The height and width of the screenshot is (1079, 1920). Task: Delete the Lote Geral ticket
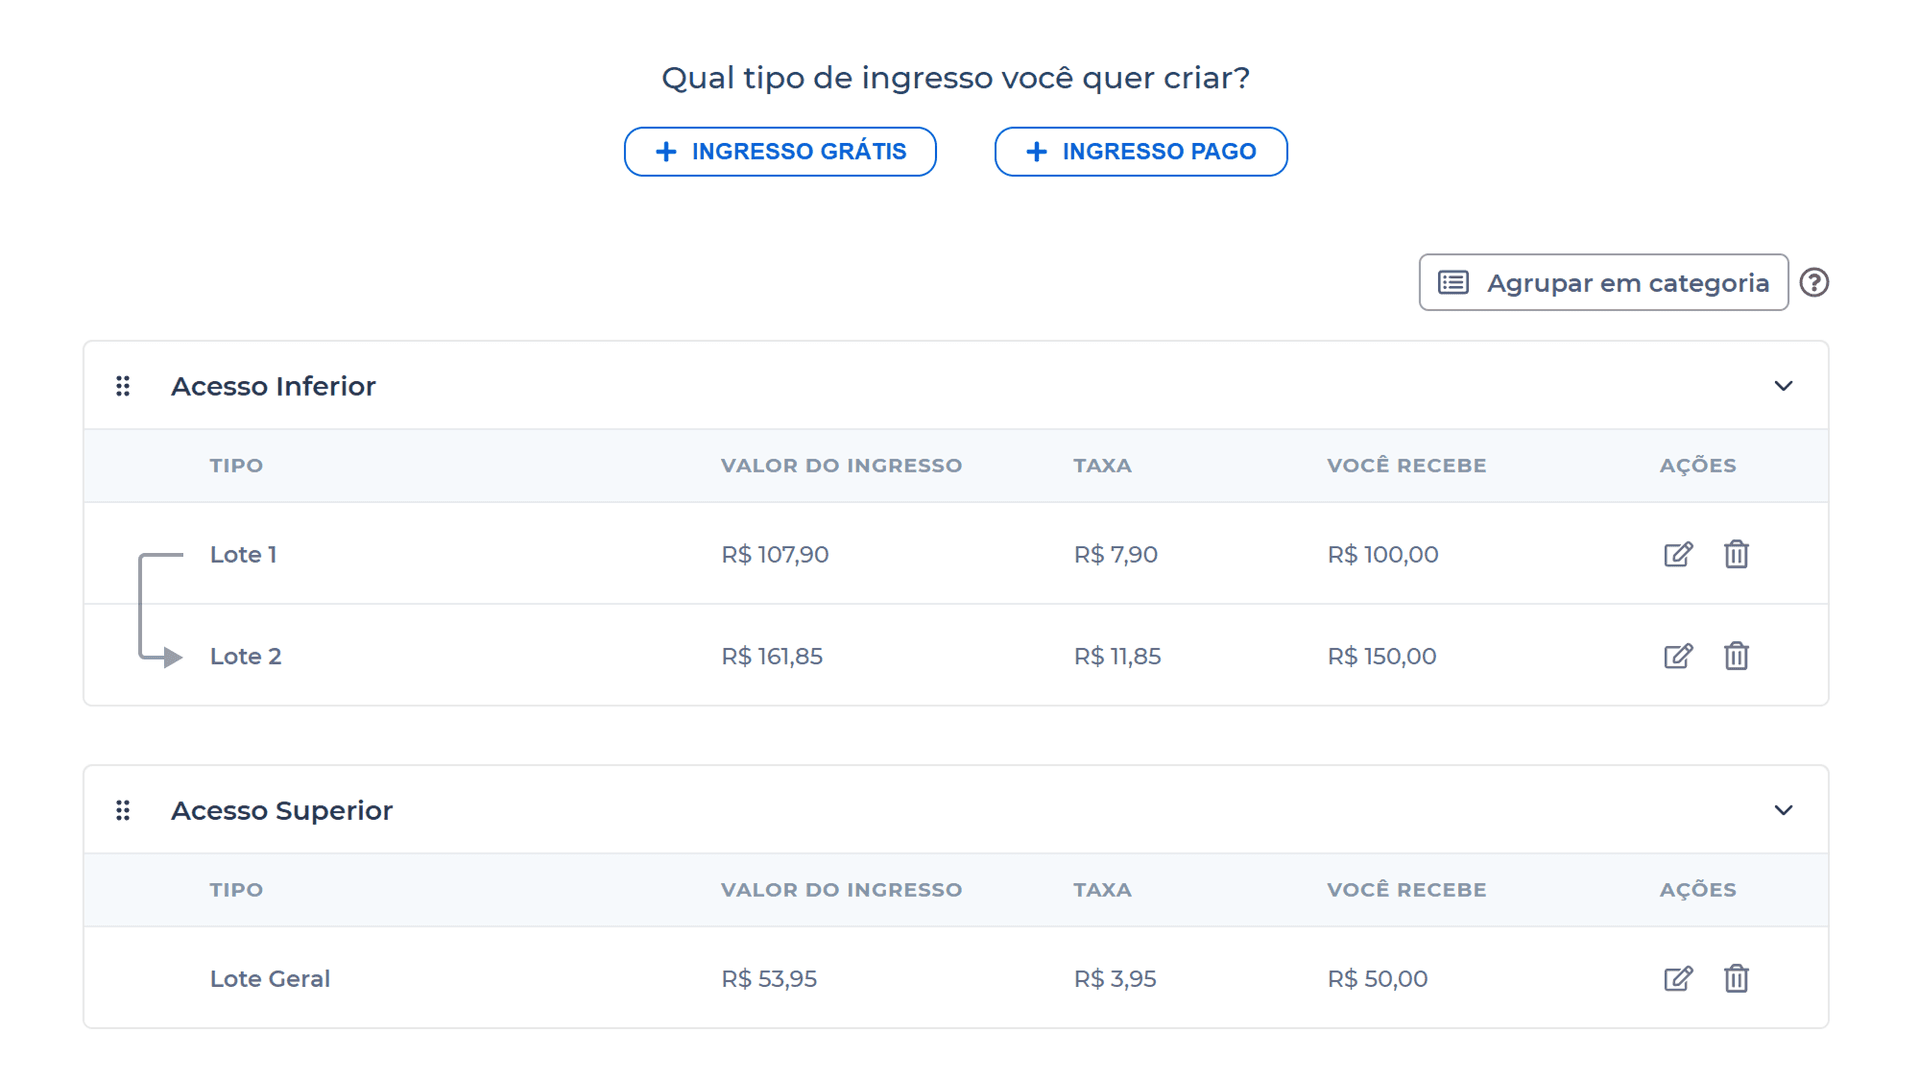point(1736,978)
